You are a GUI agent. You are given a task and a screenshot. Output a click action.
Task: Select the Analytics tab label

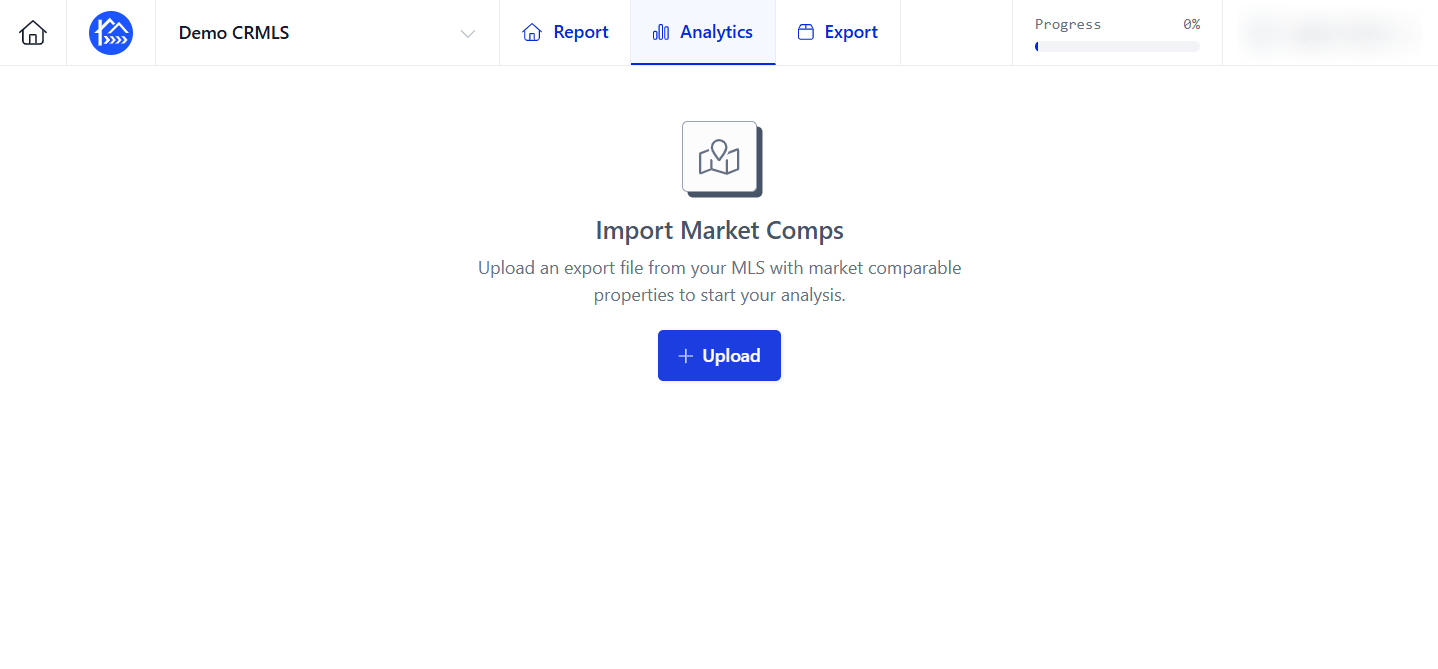click(716, 33)
